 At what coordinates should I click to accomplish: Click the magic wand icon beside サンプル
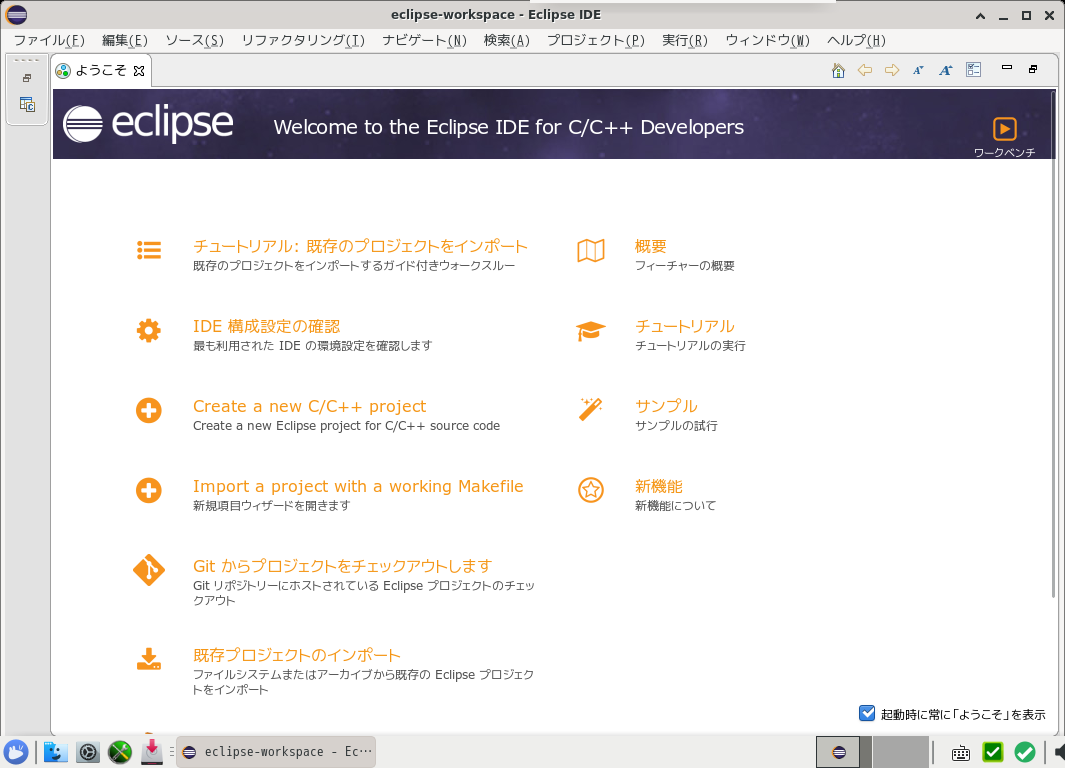coord(591,409)
